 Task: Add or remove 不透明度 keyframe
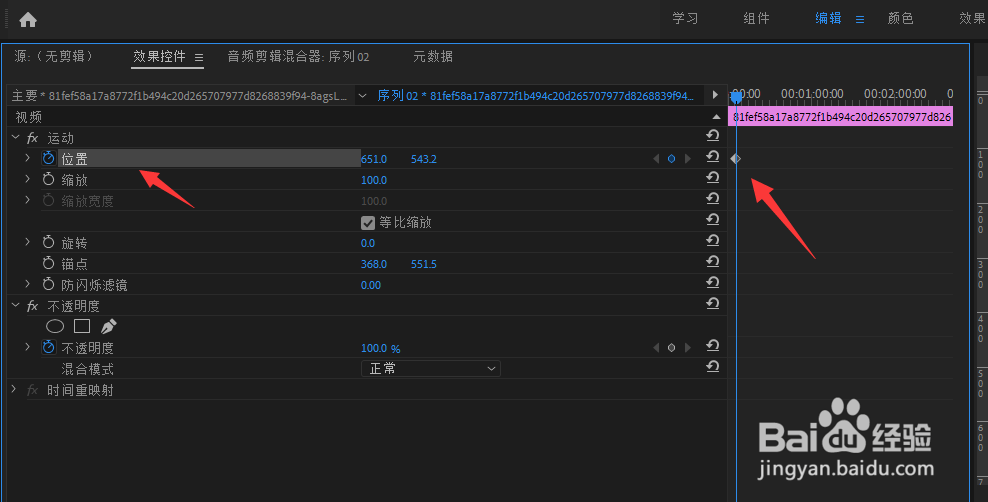(x=671, y=348)
